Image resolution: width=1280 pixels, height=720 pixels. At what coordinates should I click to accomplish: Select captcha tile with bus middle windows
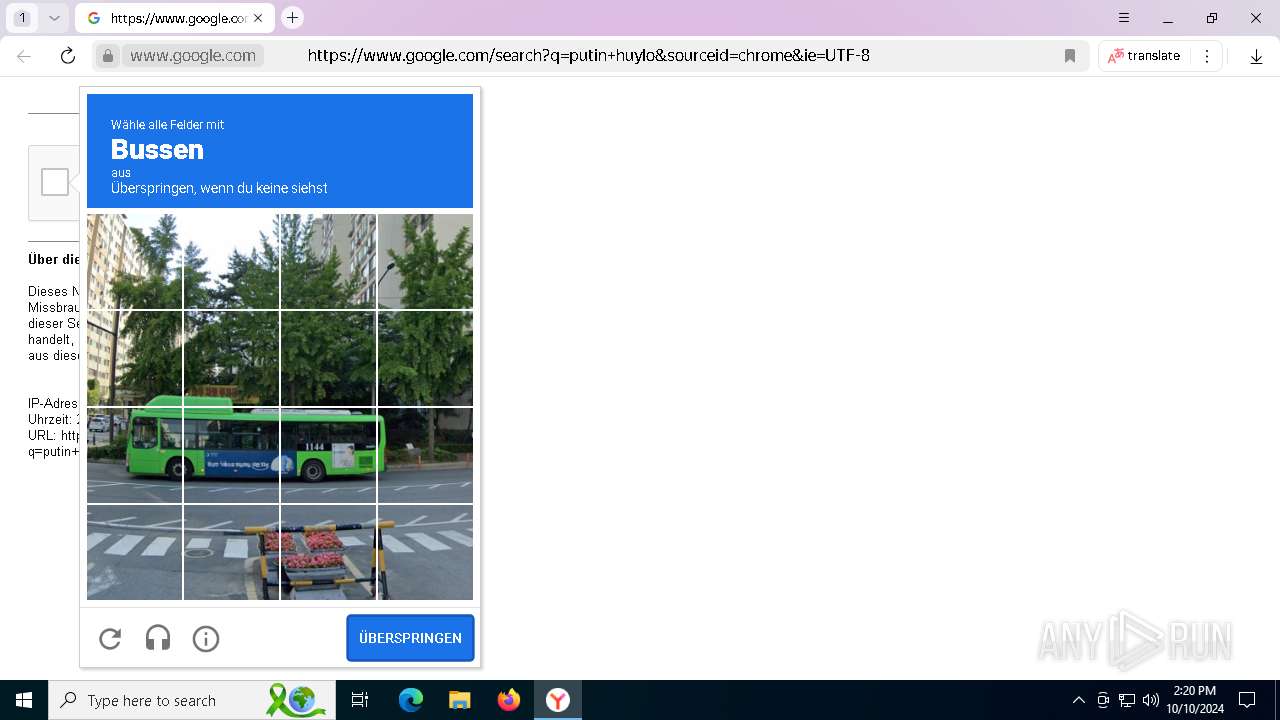coord(231,455)
